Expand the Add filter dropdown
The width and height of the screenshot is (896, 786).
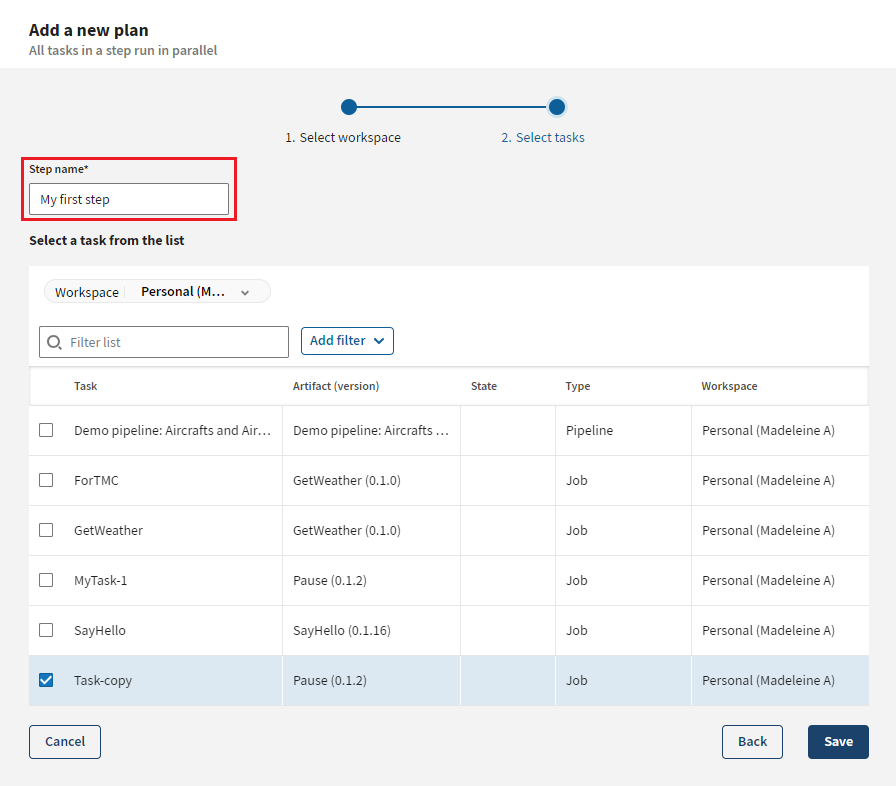click(x=347, y=341)
